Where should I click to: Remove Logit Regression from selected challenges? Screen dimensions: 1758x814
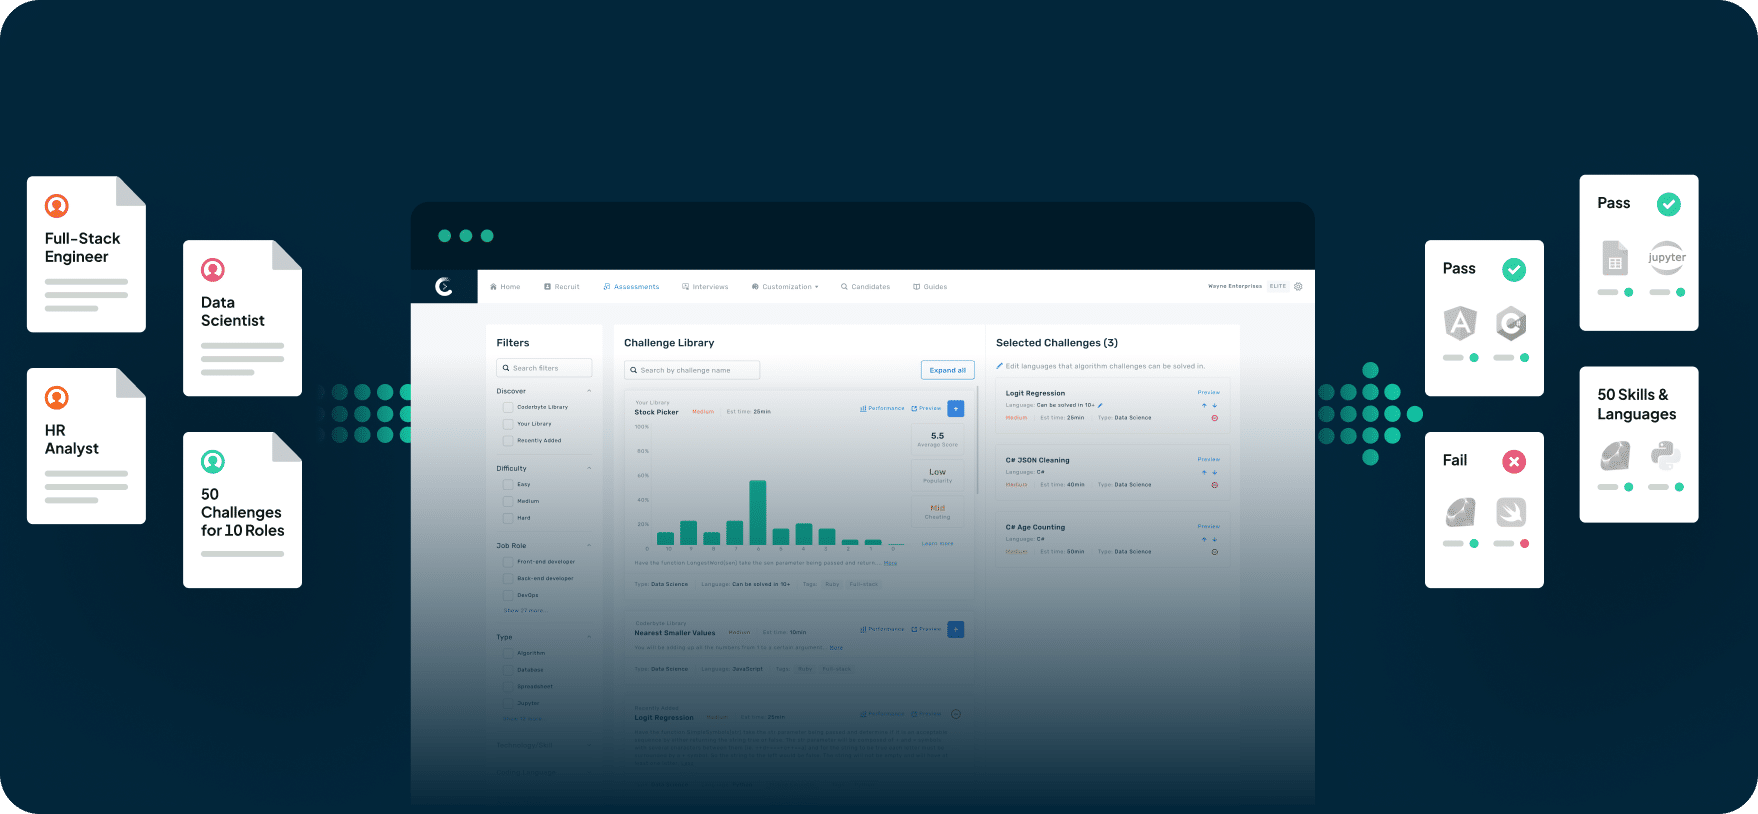pyautogui.click(x=1215, y=418)
